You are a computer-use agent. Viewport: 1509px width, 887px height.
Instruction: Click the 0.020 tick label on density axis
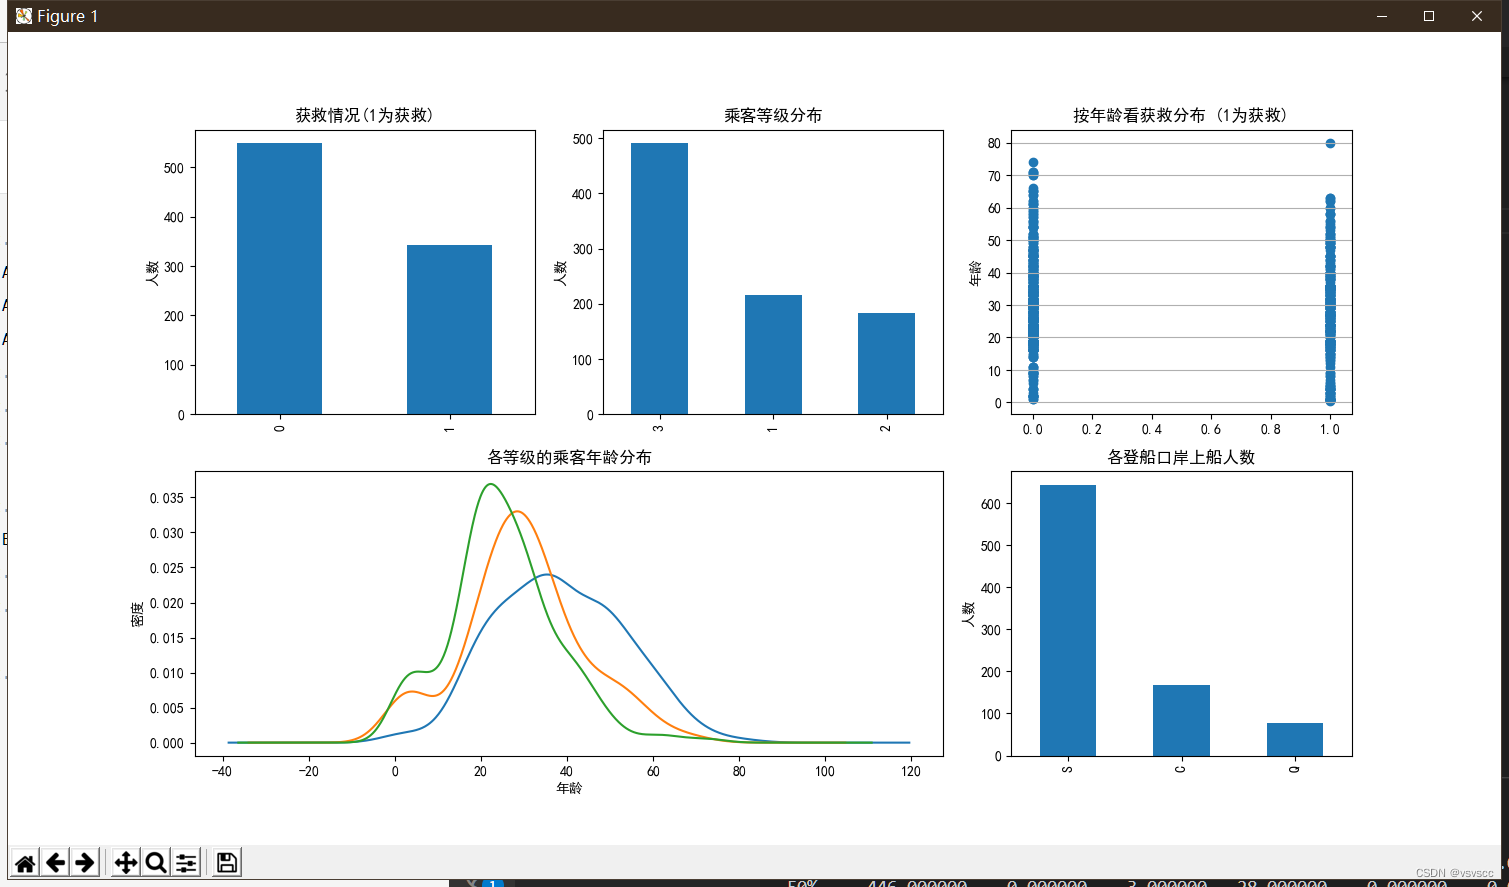[166, 603]
